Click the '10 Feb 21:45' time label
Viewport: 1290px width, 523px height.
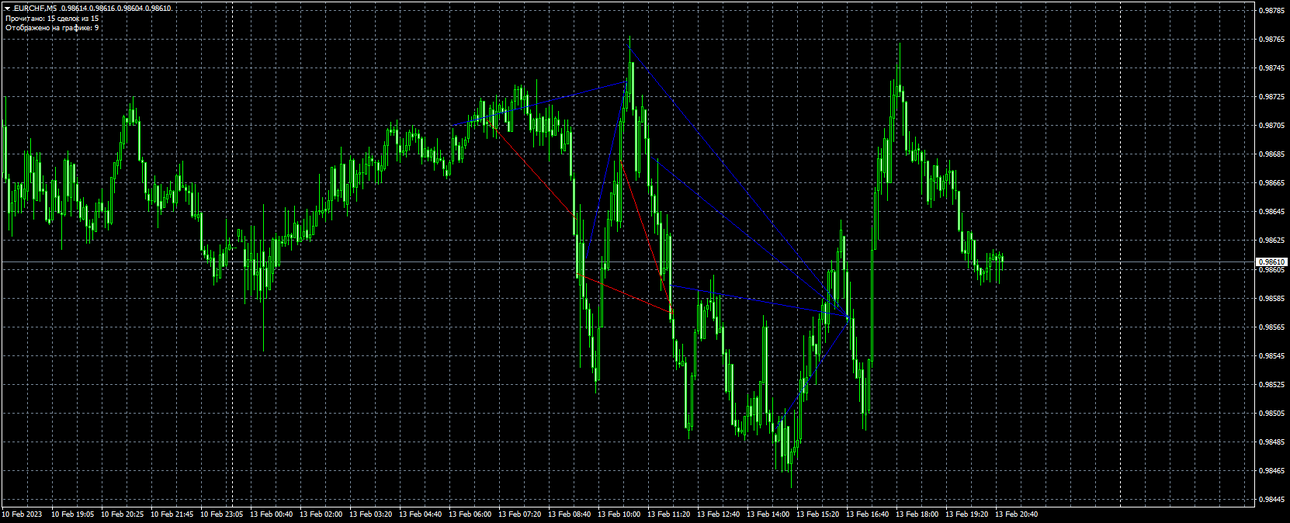point(171,514)
